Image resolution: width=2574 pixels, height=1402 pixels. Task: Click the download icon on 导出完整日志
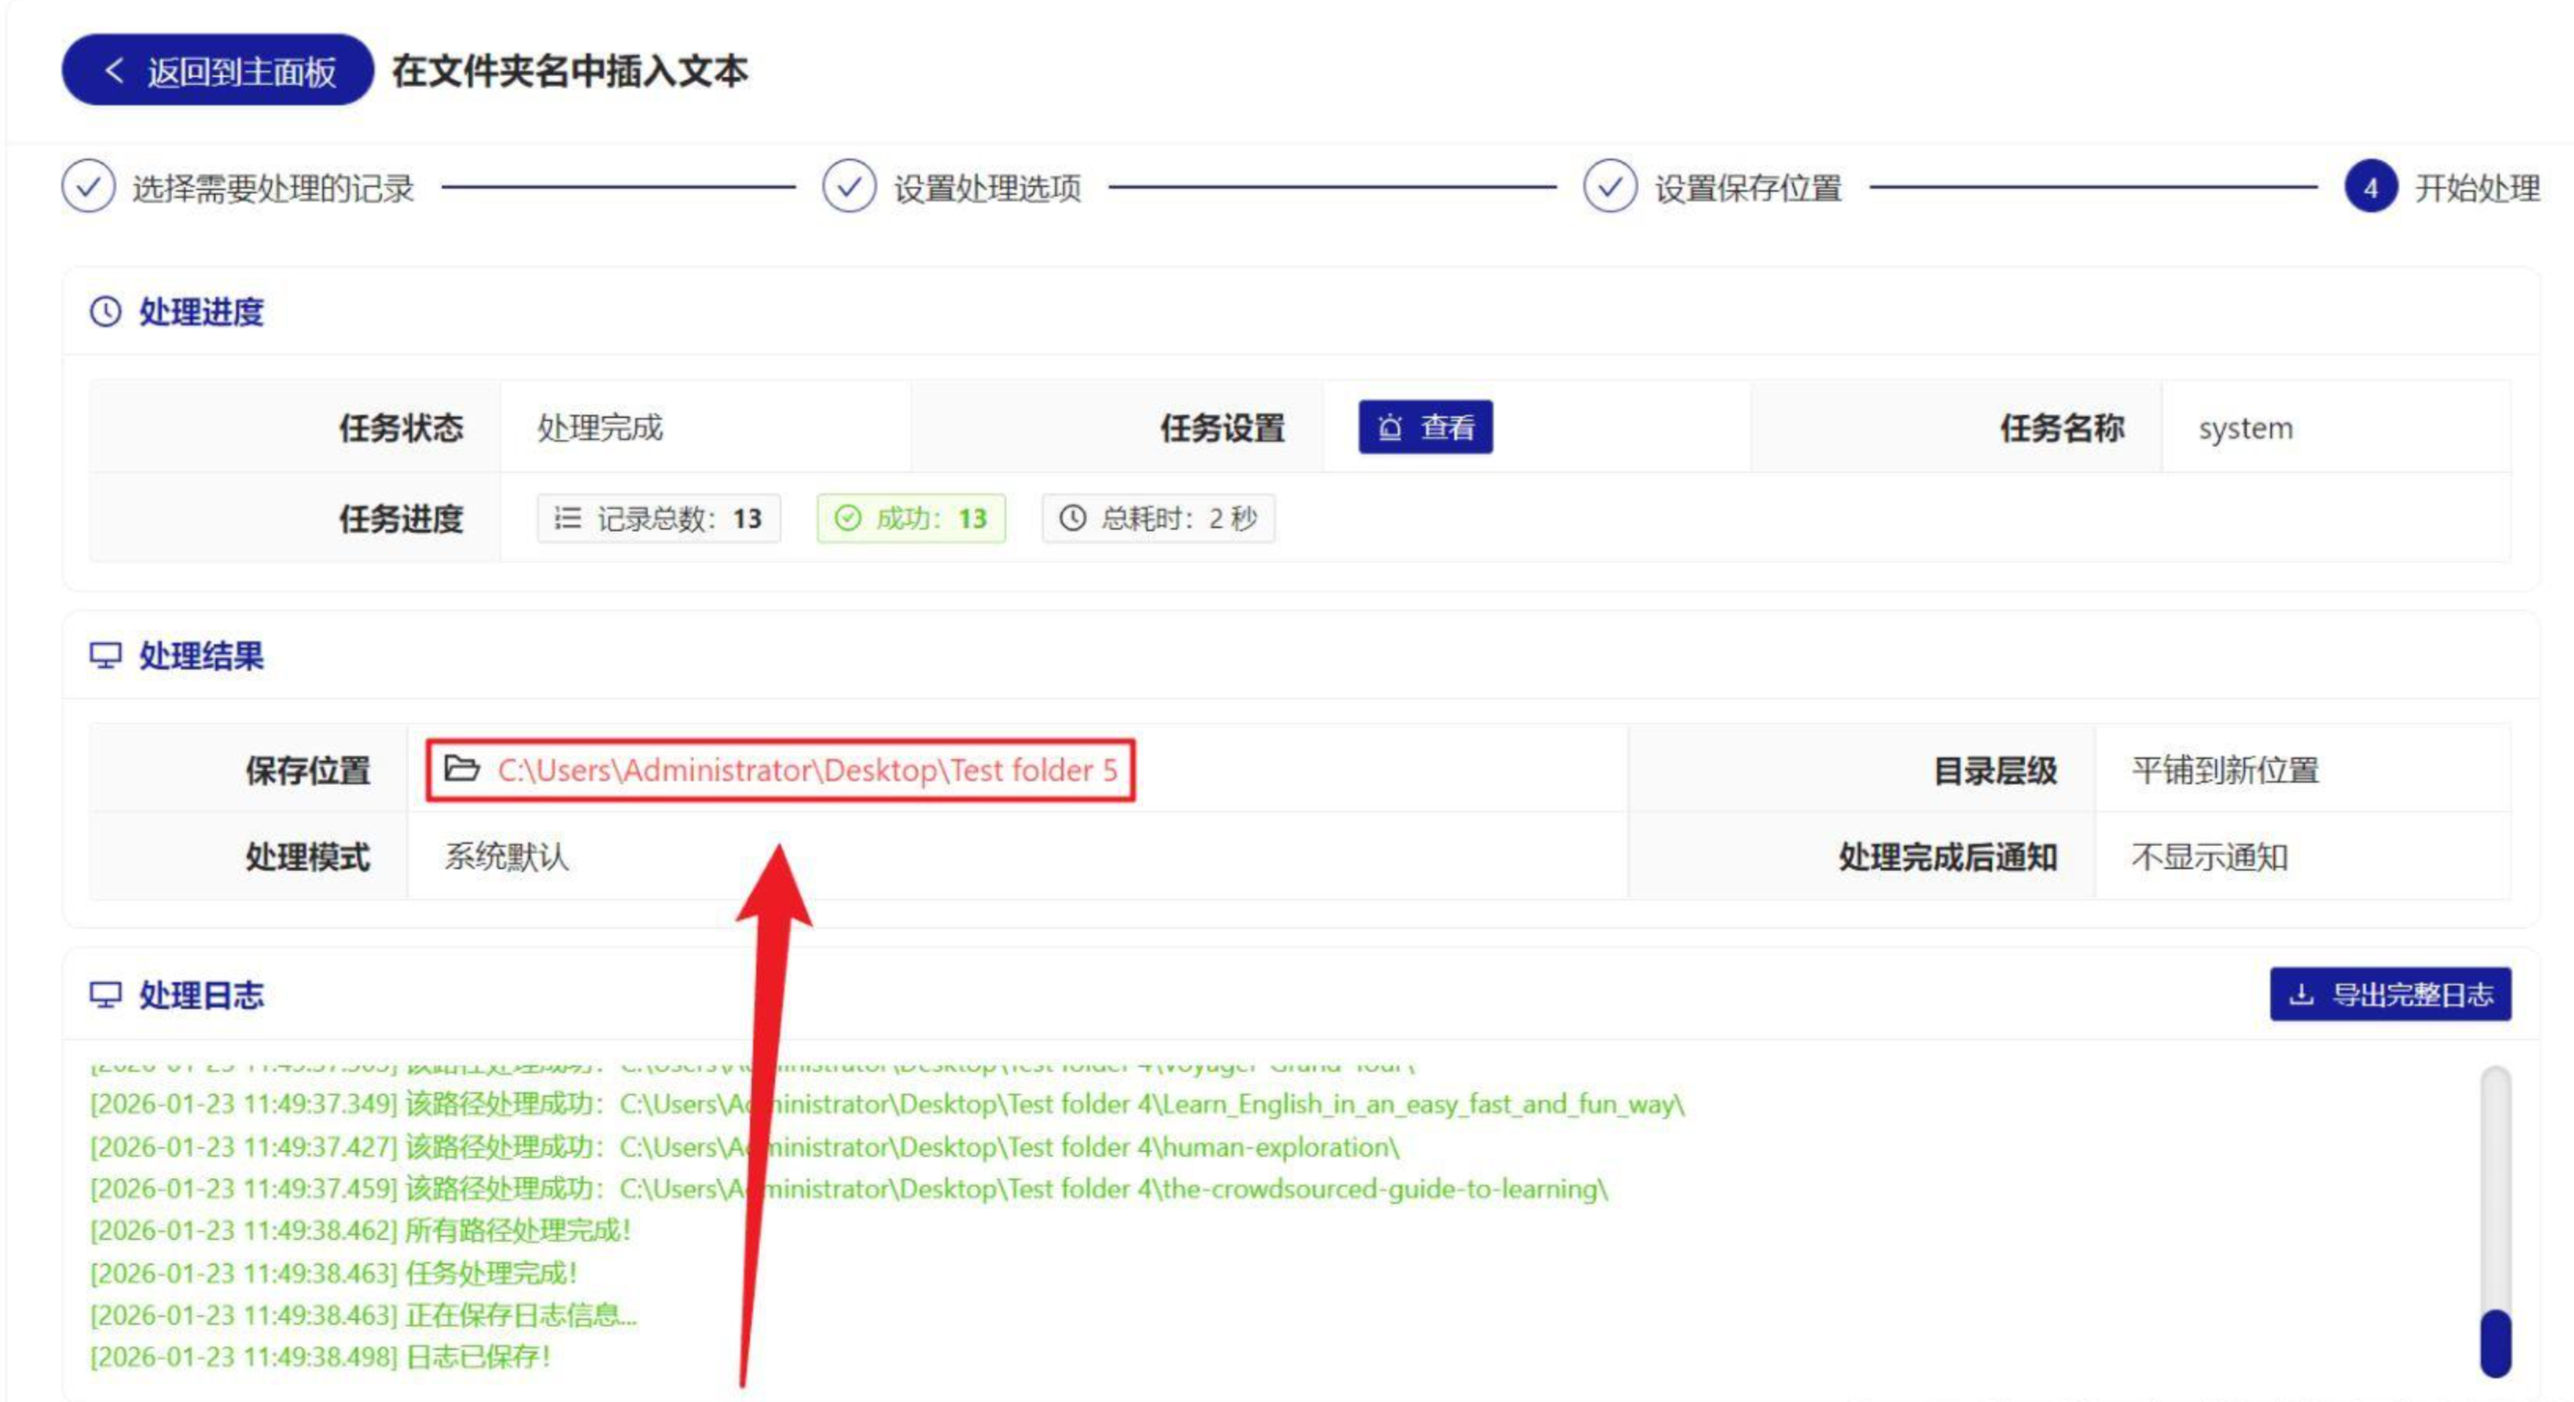pos(2300,995)
